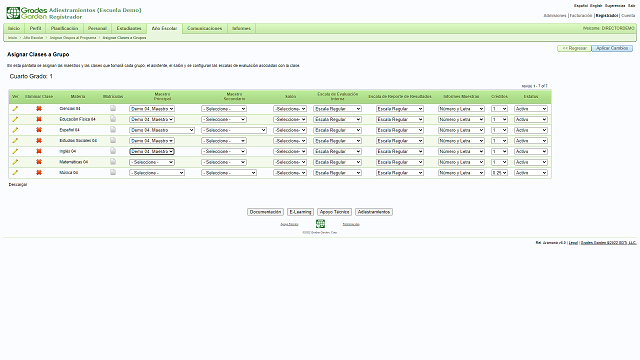Open the pencil edit icon for Español 04
This screenshot has height=360, width=640.
click(15, 130)
